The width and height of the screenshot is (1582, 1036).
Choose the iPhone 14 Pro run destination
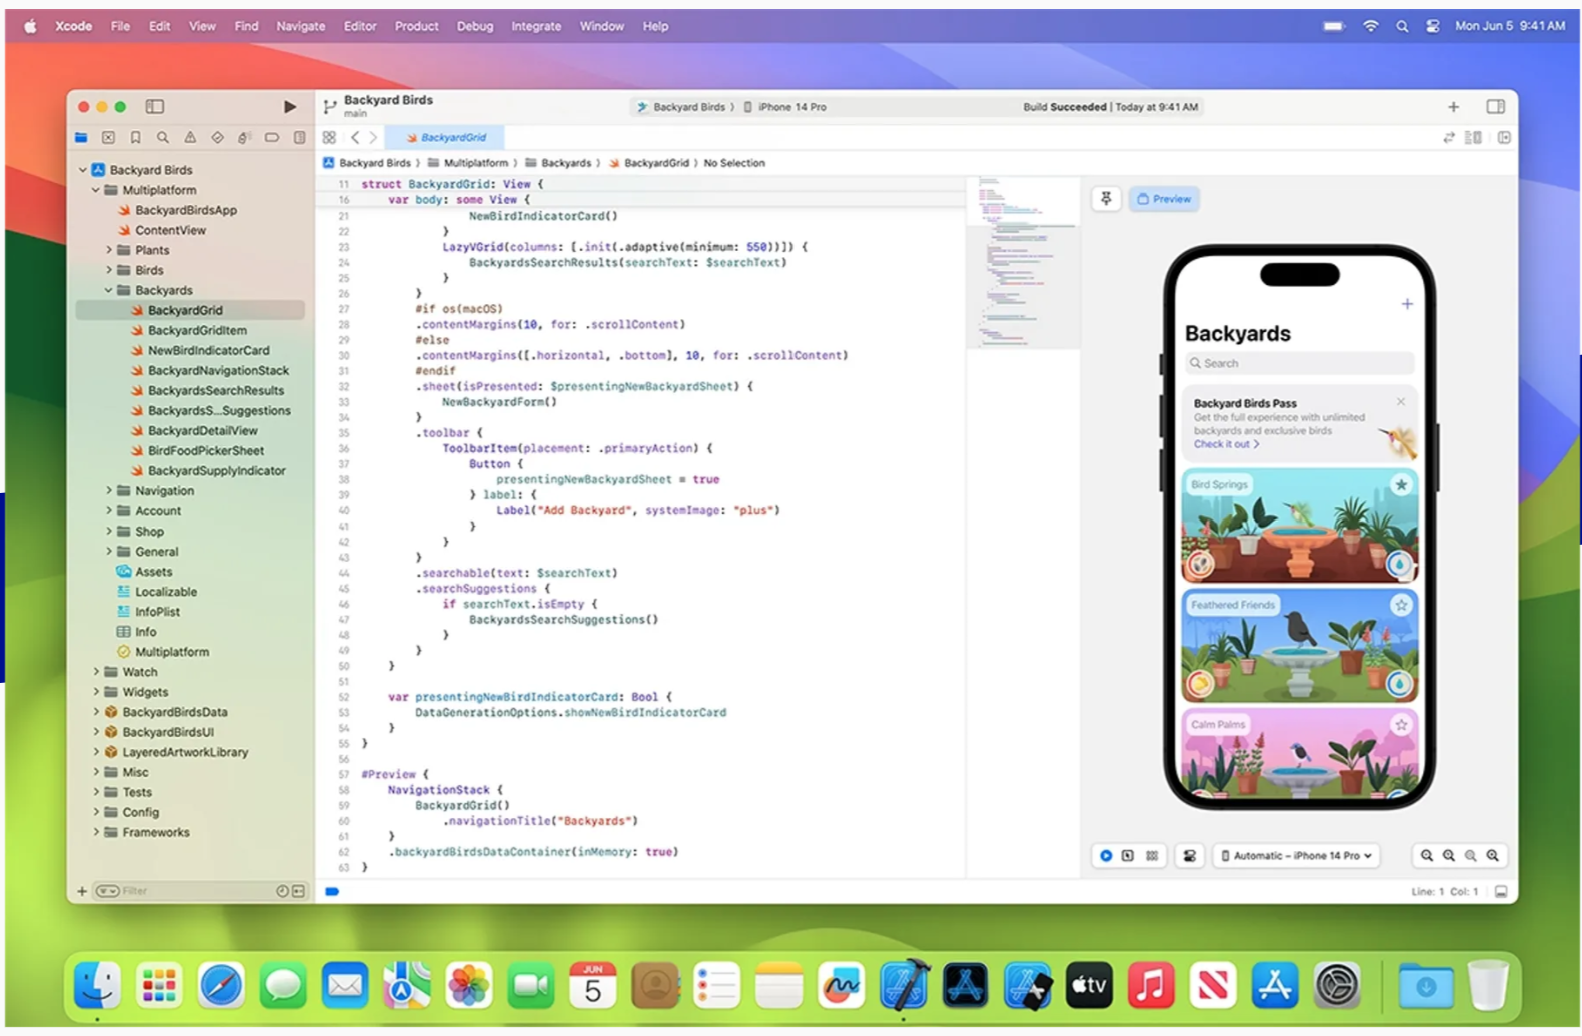(x=785, y=107)
